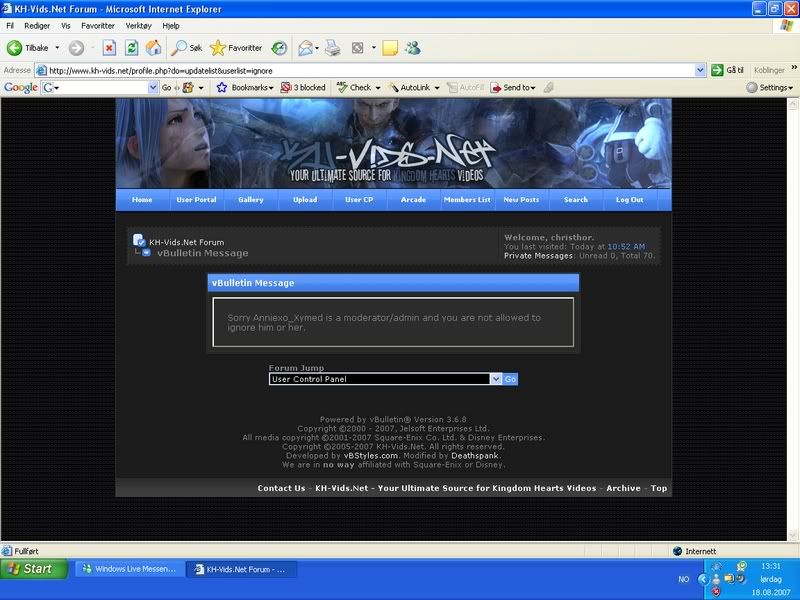Viewport: 800px width, 600px height.
Task: Click the page scrollbar up arrow
Action: point(792,104)
